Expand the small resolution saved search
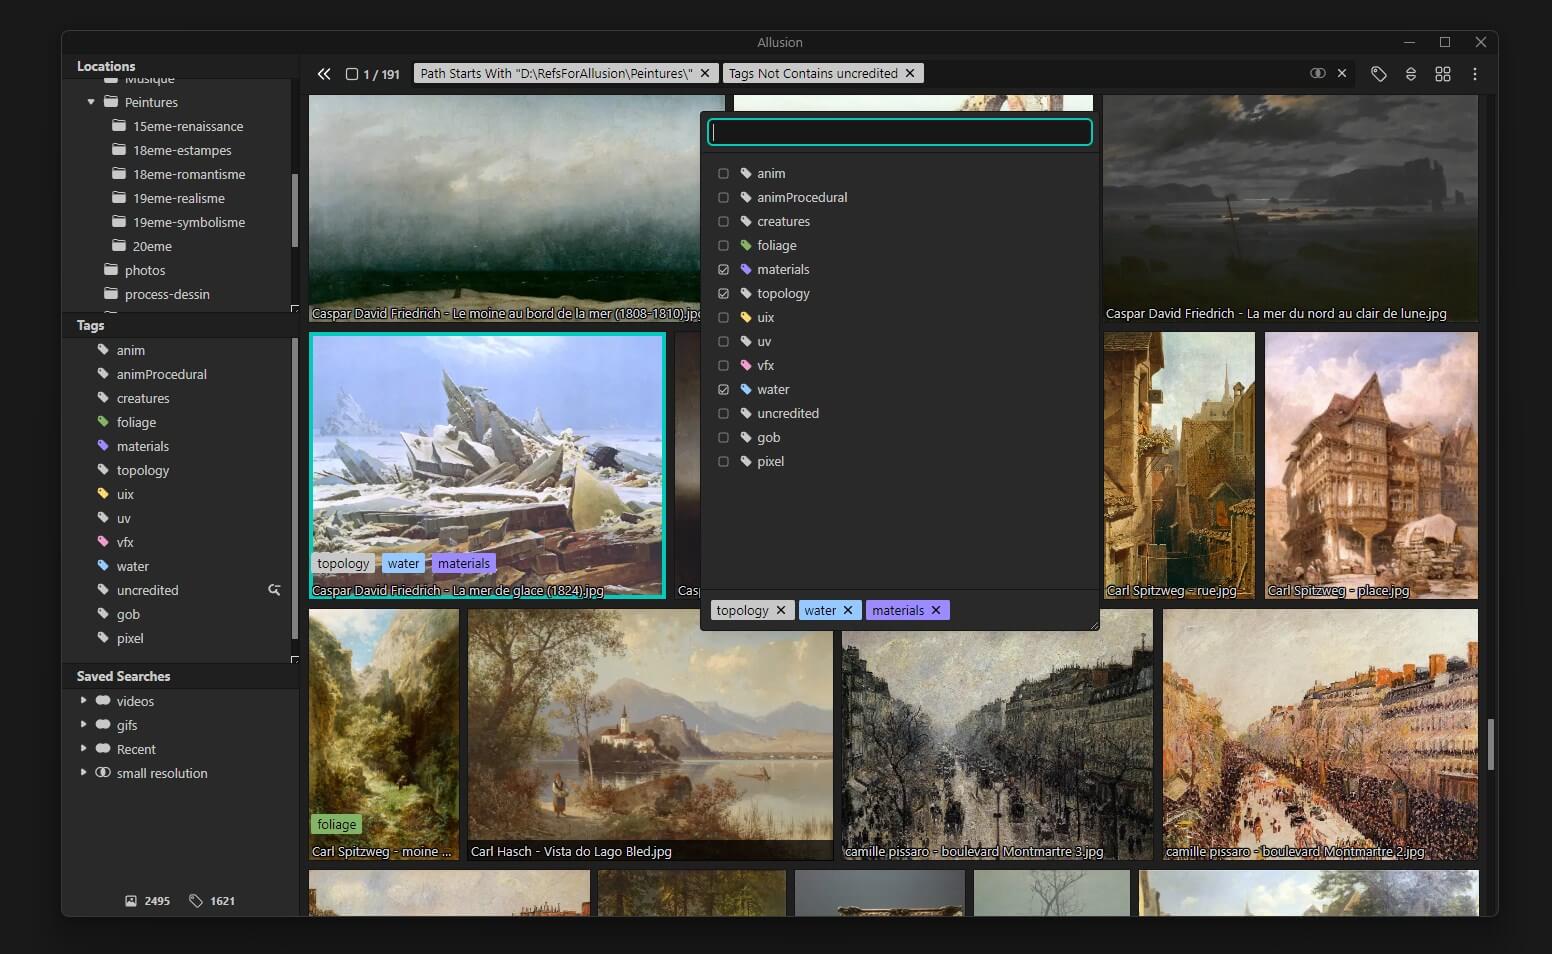 [x=83, y=773]
